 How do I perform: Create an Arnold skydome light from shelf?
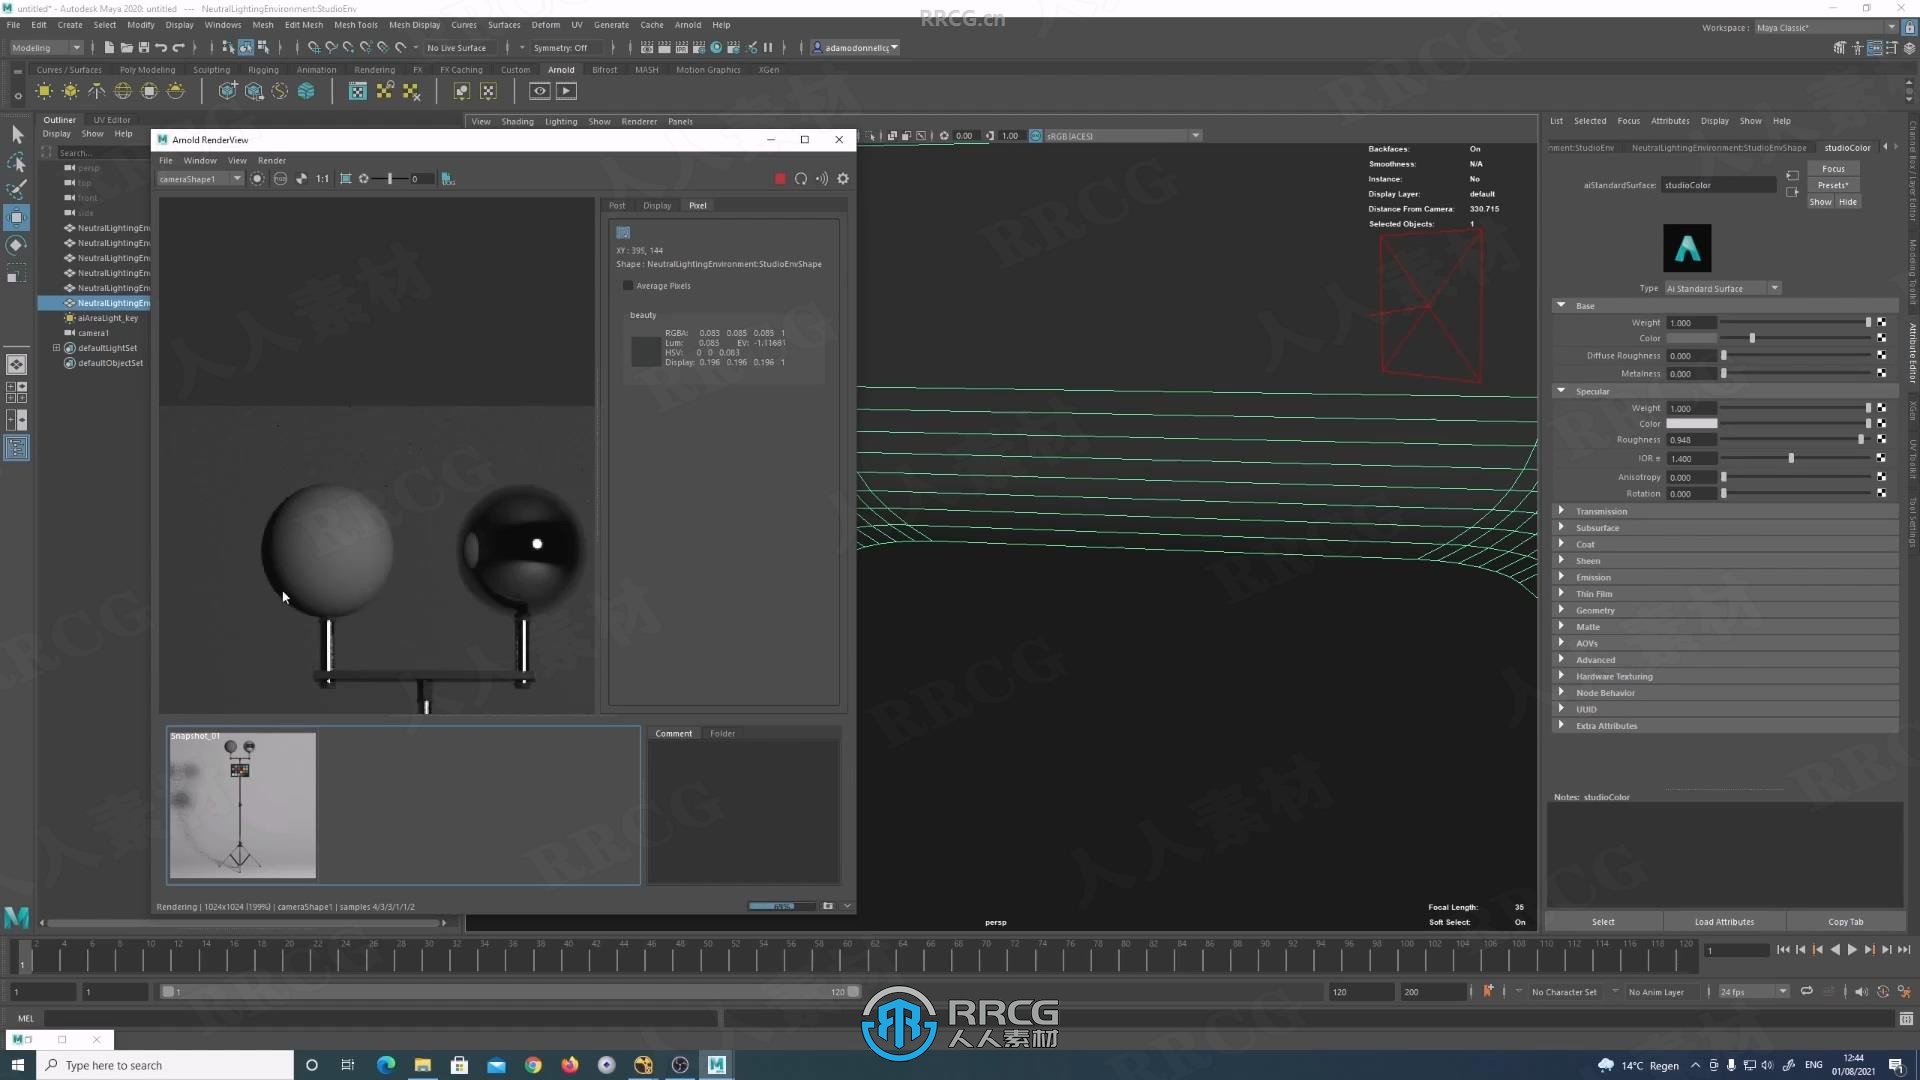click(x=123, y=91)
